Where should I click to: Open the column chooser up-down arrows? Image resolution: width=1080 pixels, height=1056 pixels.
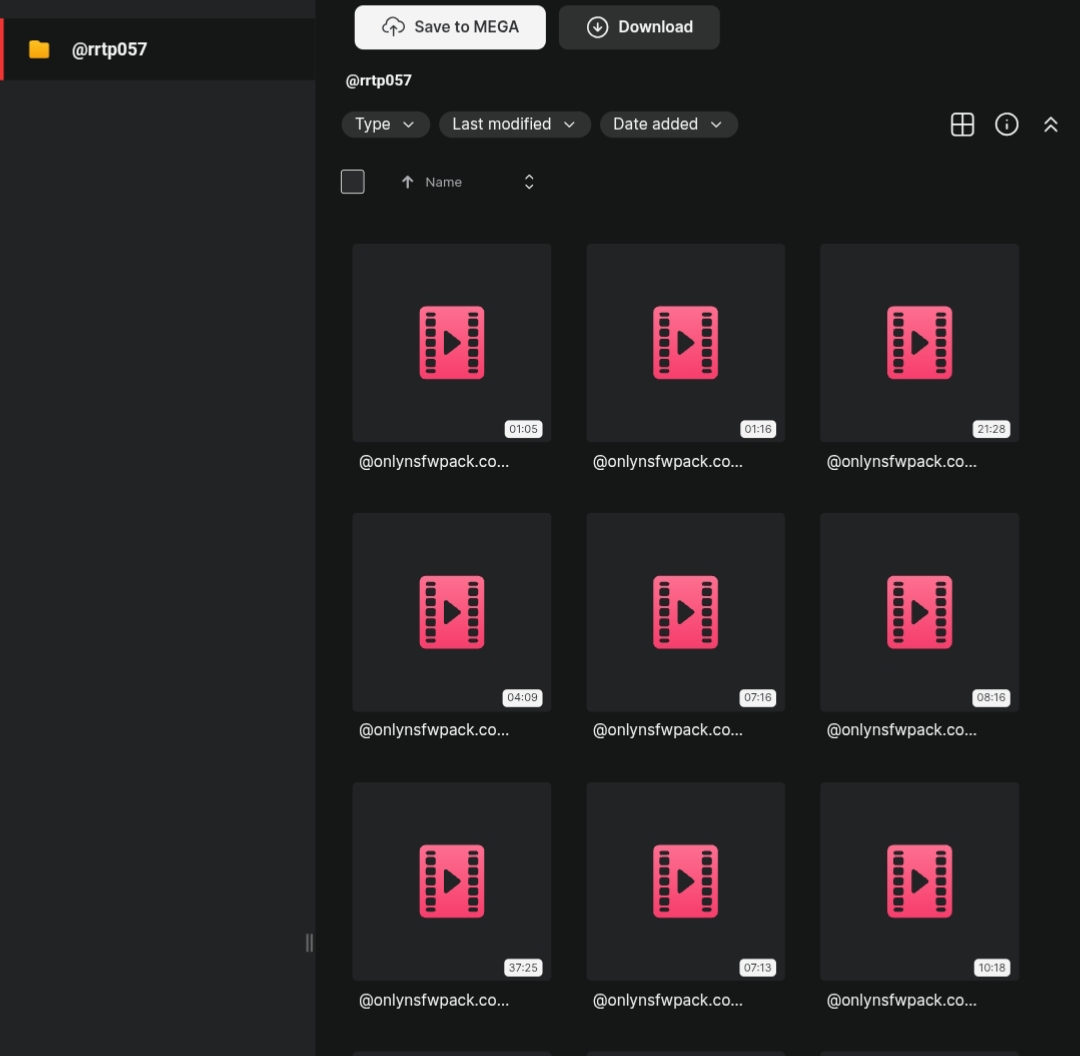pos(529,182)
